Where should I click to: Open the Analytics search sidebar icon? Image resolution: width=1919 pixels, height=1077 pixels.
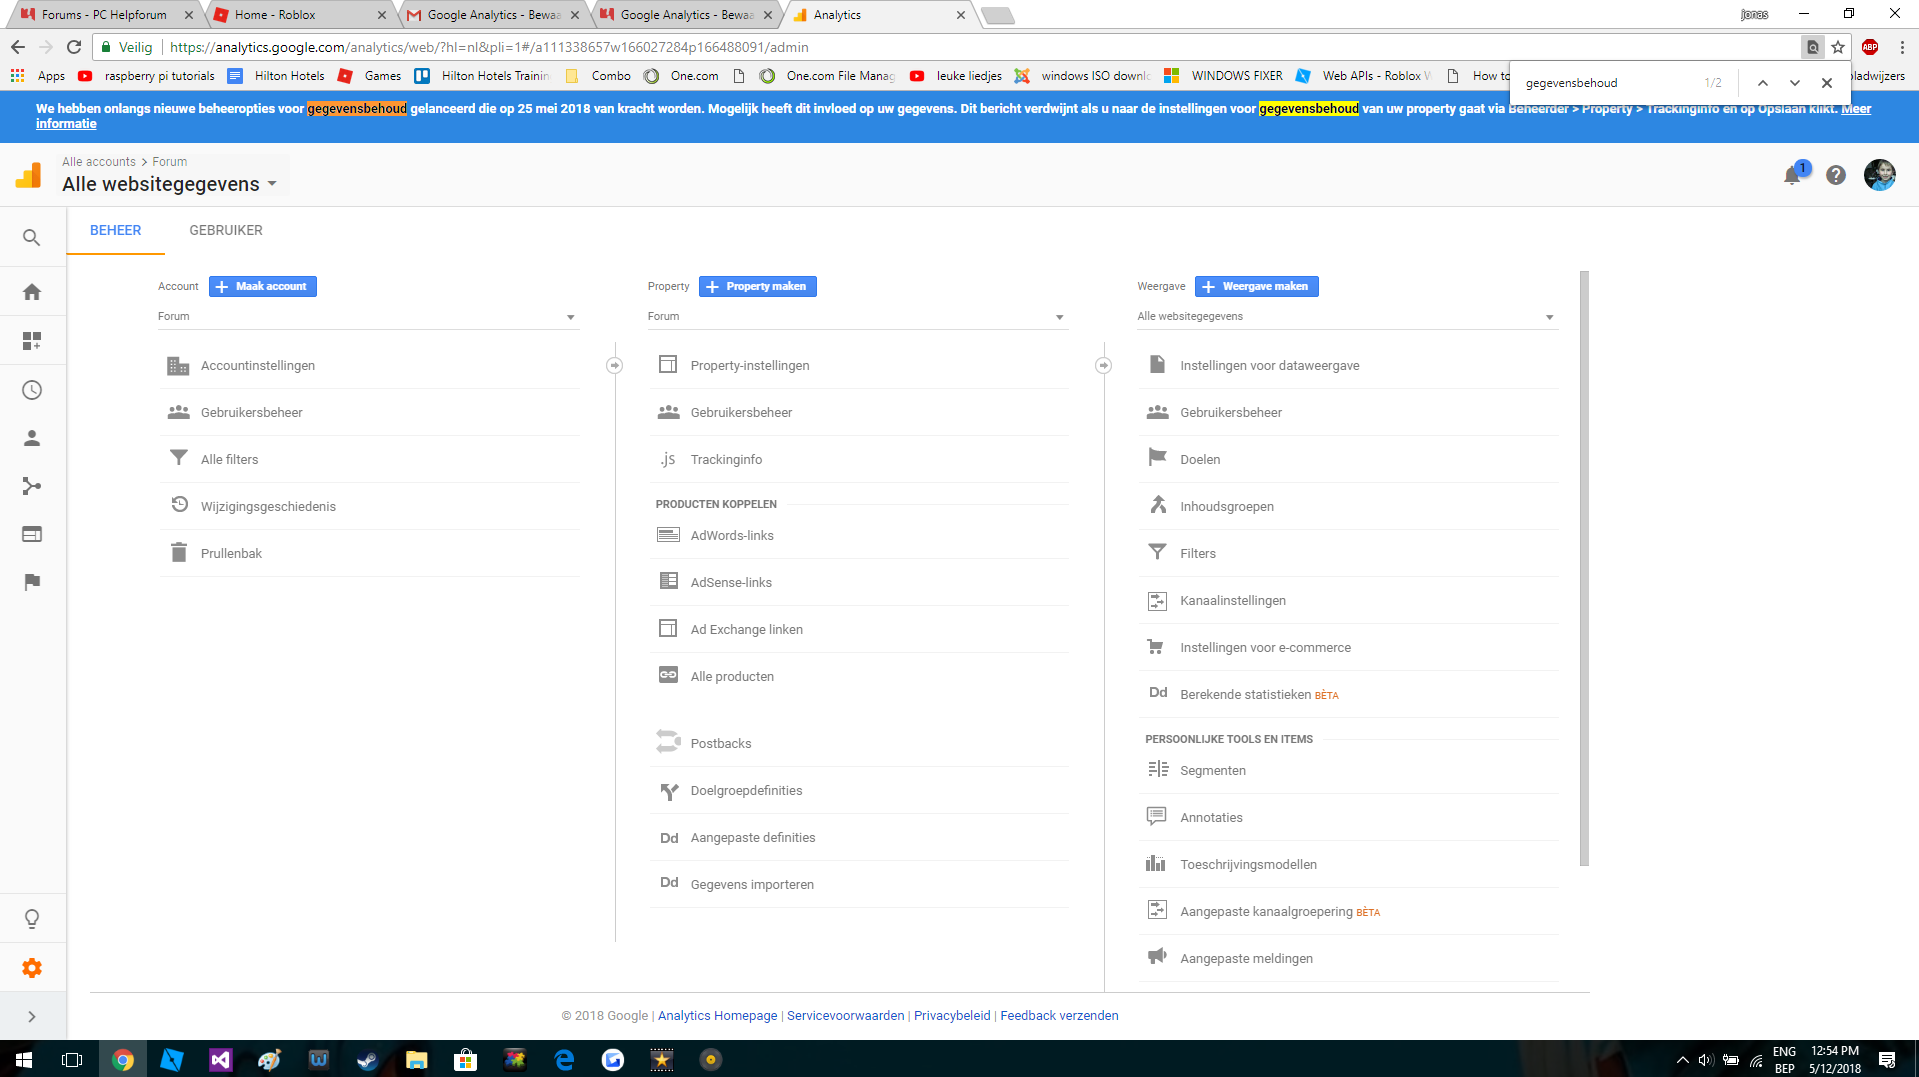pyautogui.click(x=32, y=238)
